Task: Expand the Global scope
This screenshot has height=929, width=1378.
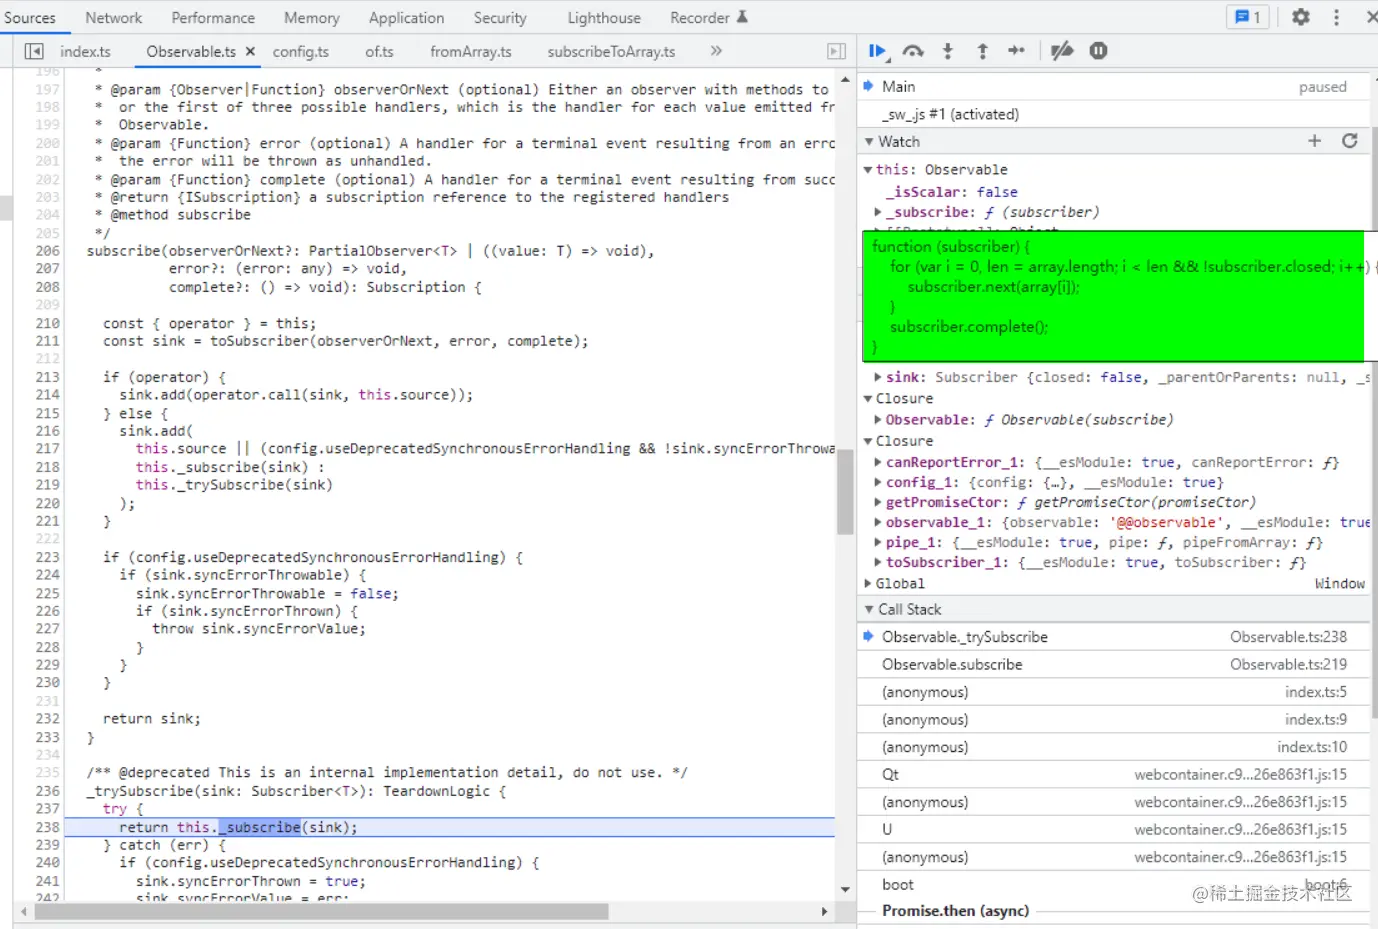Action: (868, 583)
